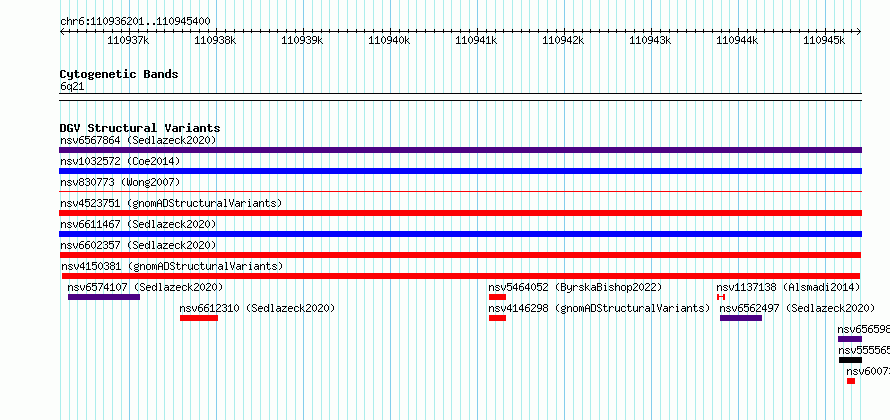Click the purple bar under nsv656598
The width and height of the screenshot is (890, 420).
coord(850,339)
